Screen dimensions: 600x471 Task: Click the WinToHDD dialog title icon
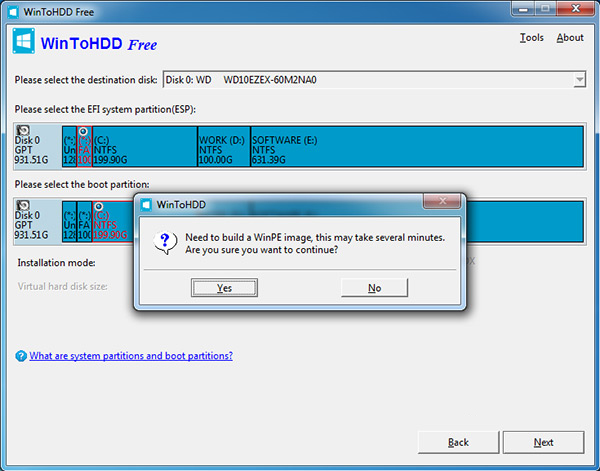[146, 205]
